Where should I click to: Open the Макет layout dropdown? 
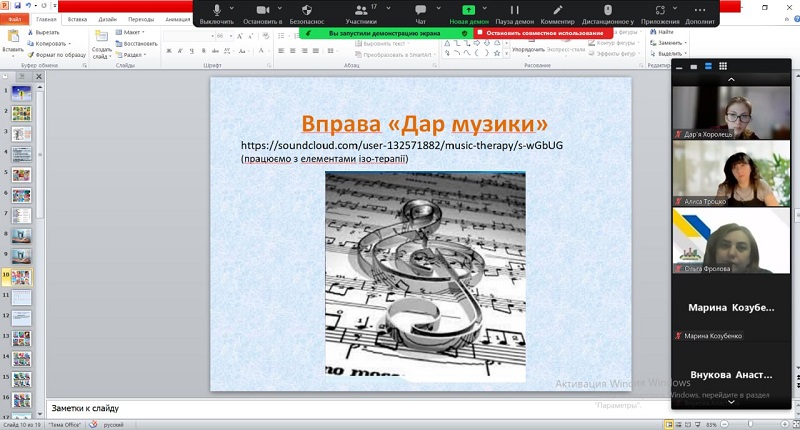pyautogui.click(x=131, y=32)
